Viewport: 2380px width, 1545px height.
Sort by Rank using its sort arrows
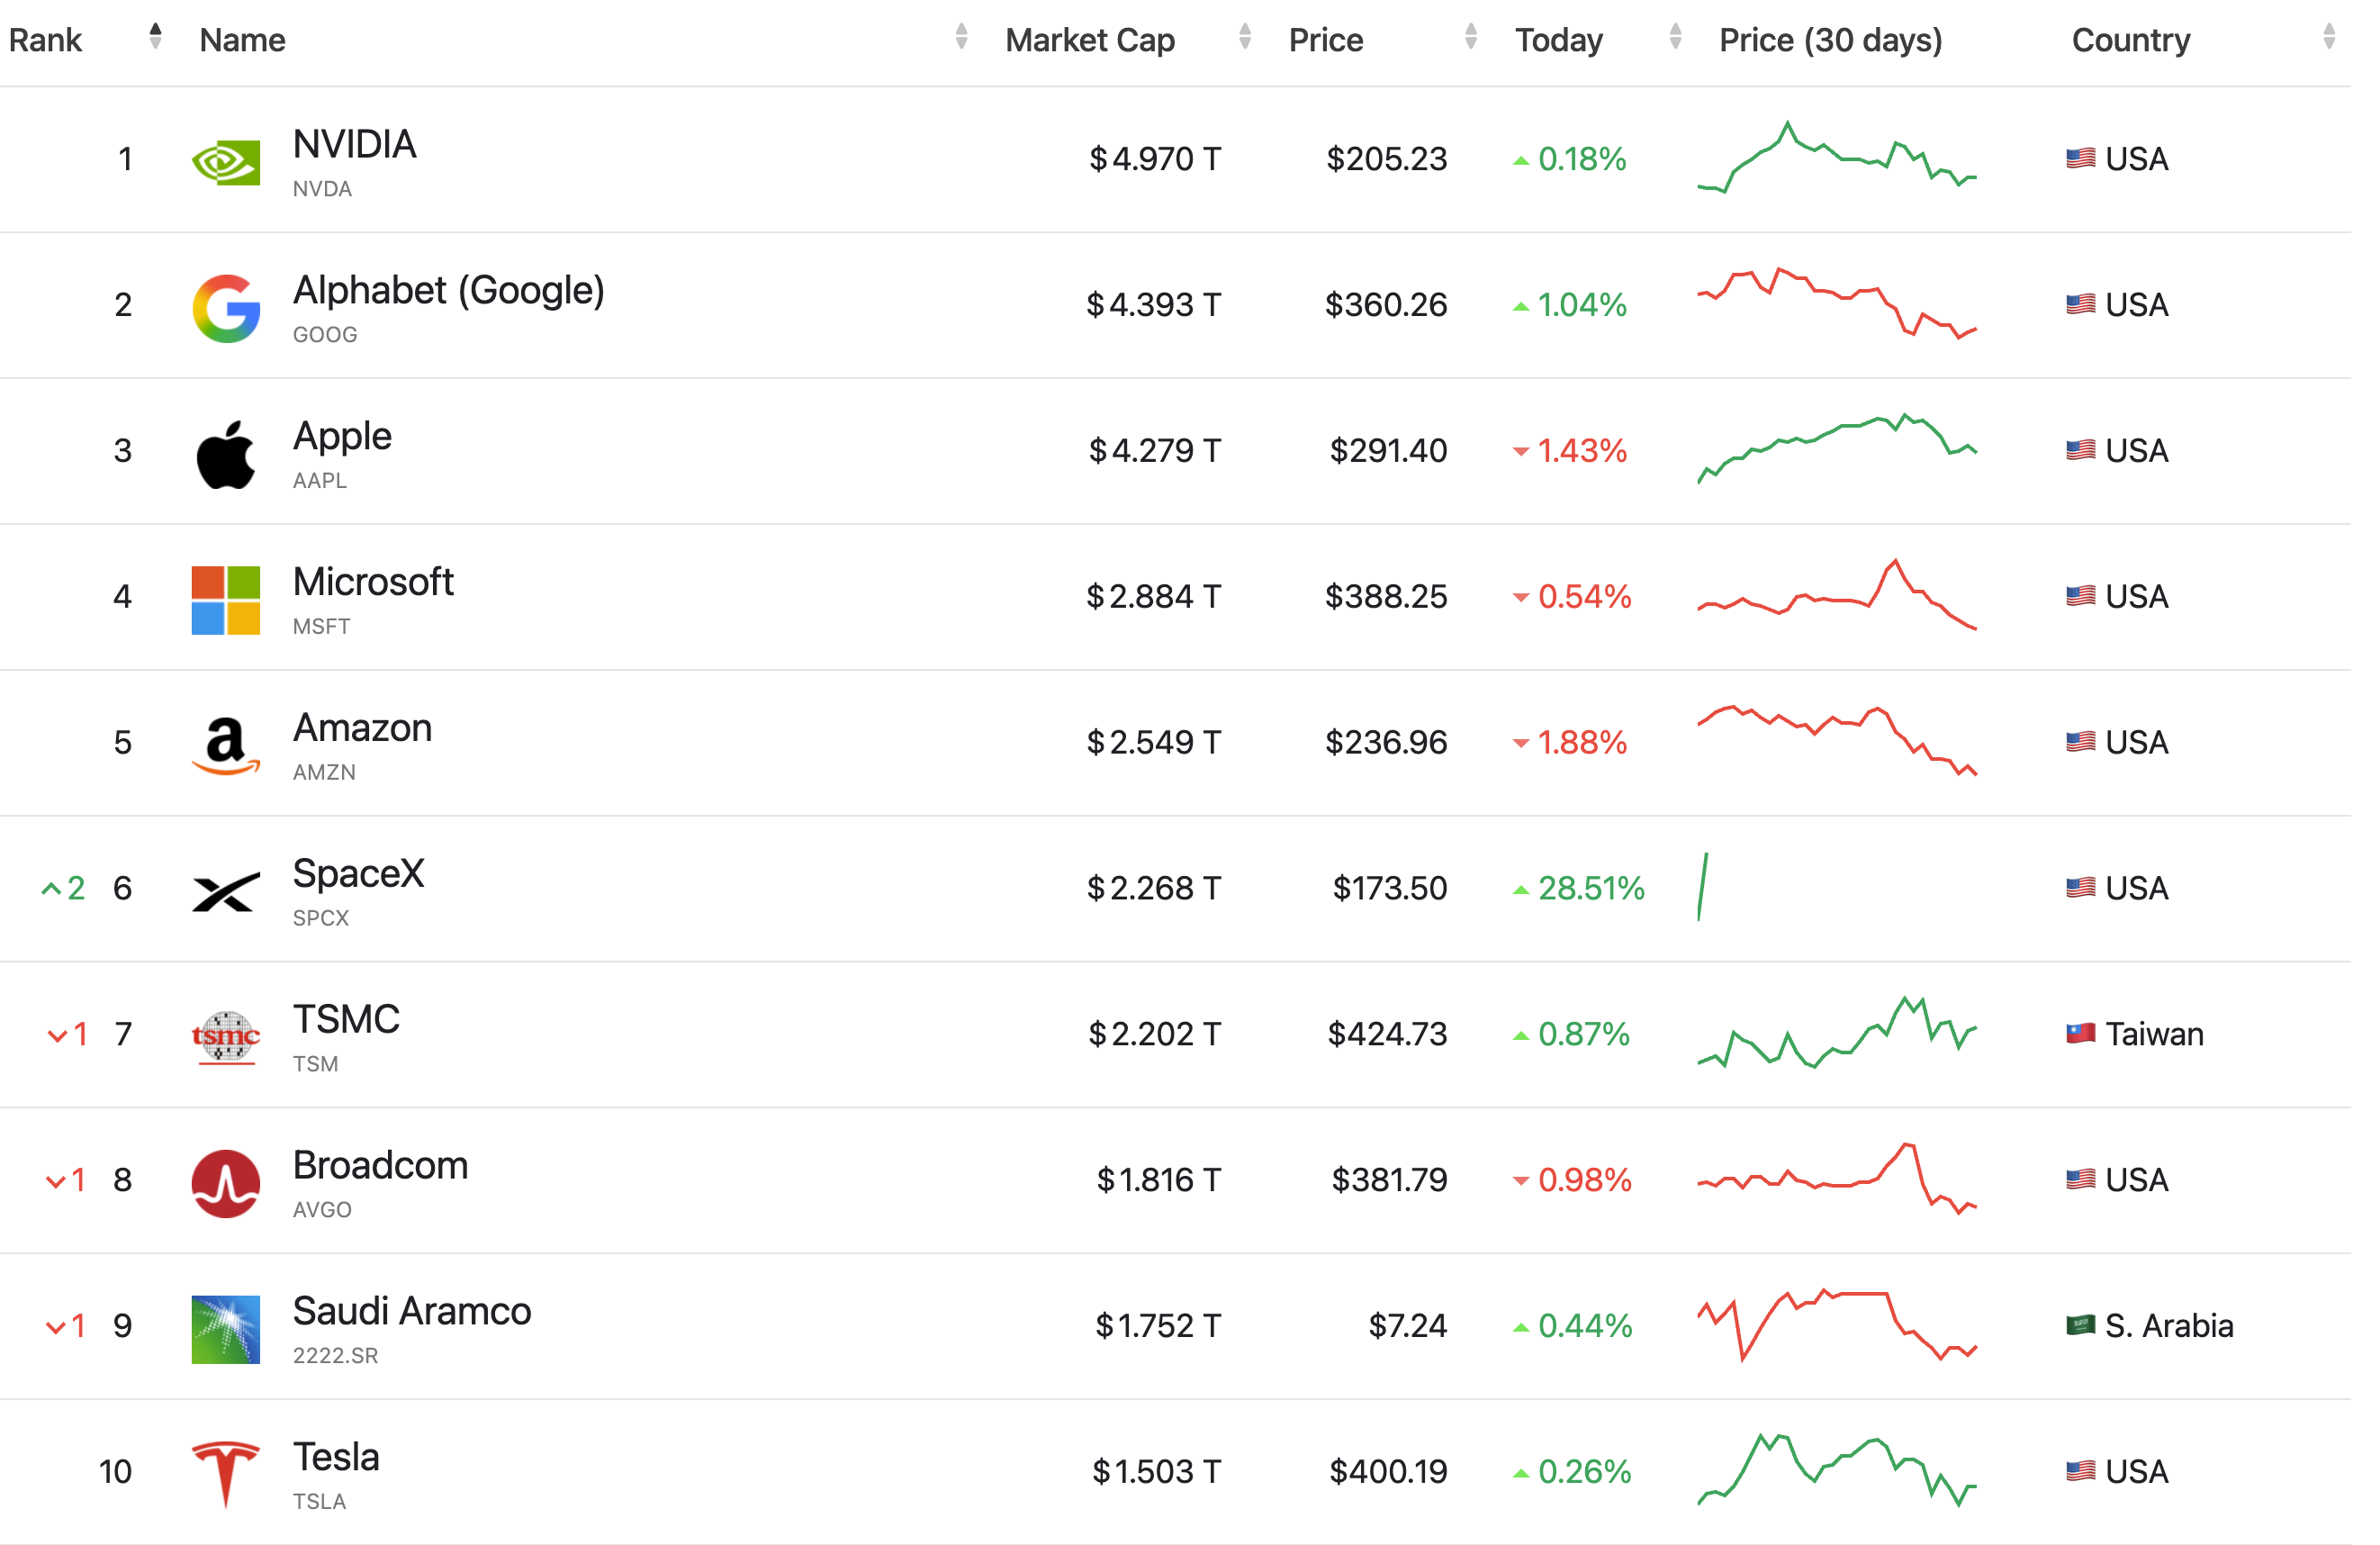click(x=155, y=36)
